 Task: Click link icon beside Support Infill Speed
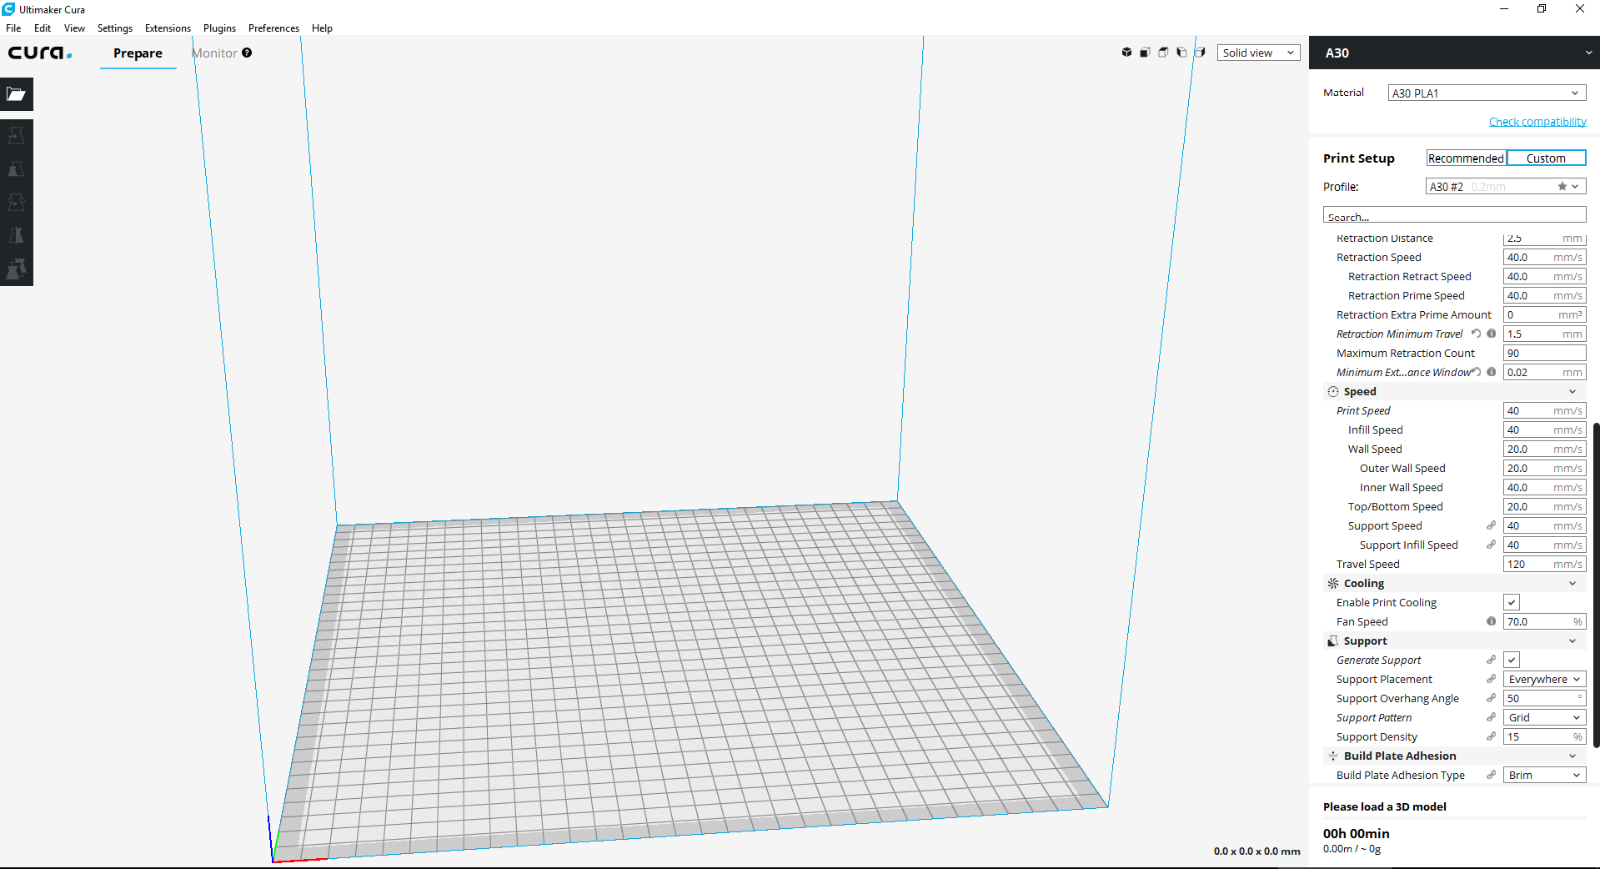(x=1491, y=545)
